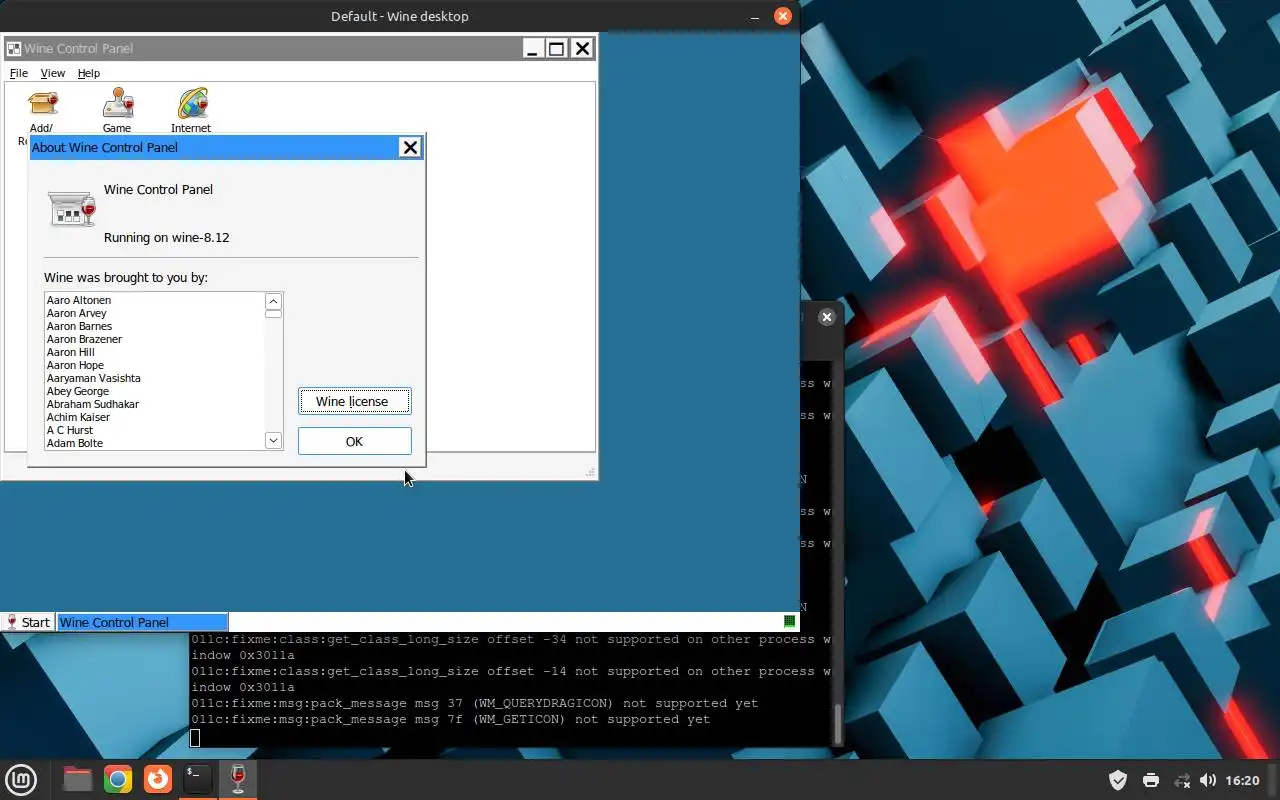Select Aaron Arvey in the contributors list
1280x800 pixels.
77,313
